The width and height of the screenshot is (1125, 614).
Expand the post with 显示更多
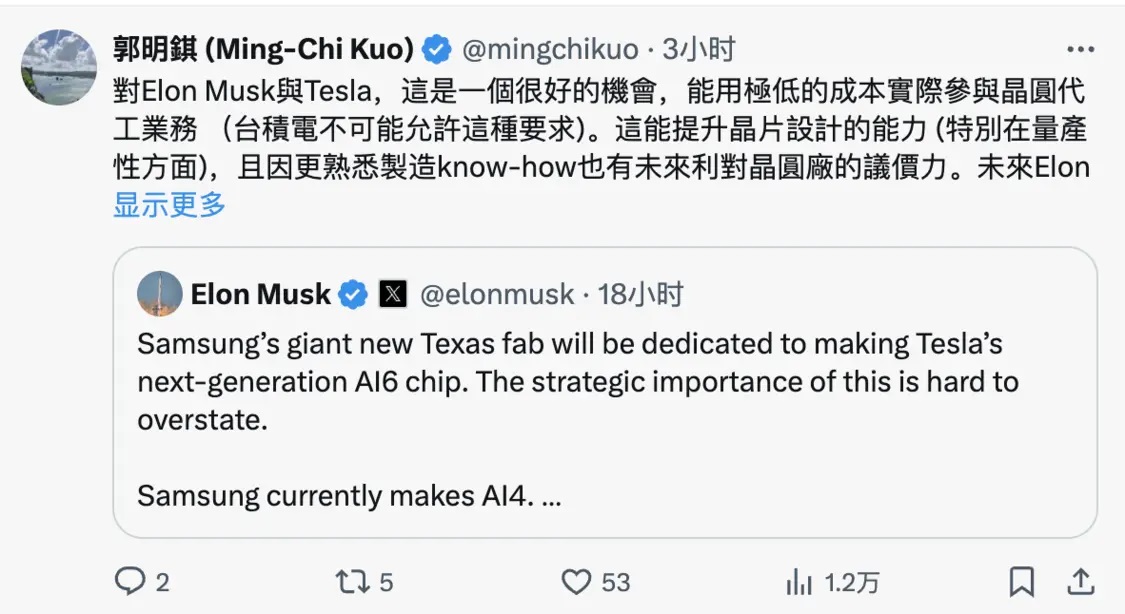pyautogui.click(x=169, y=205)
